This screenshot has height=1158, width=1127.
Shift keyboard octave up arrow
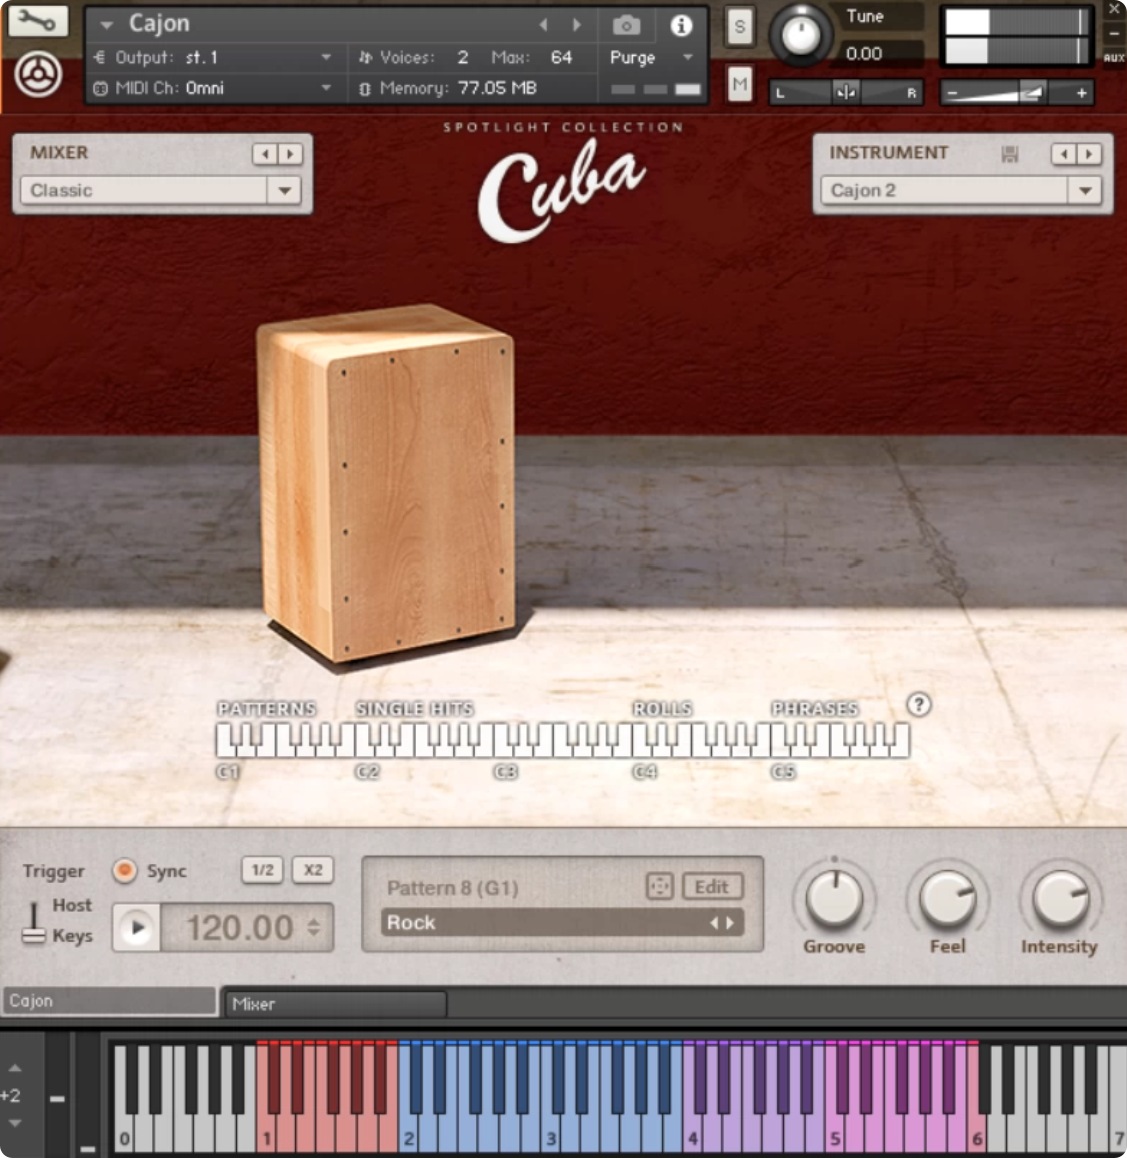[15, 1068]
